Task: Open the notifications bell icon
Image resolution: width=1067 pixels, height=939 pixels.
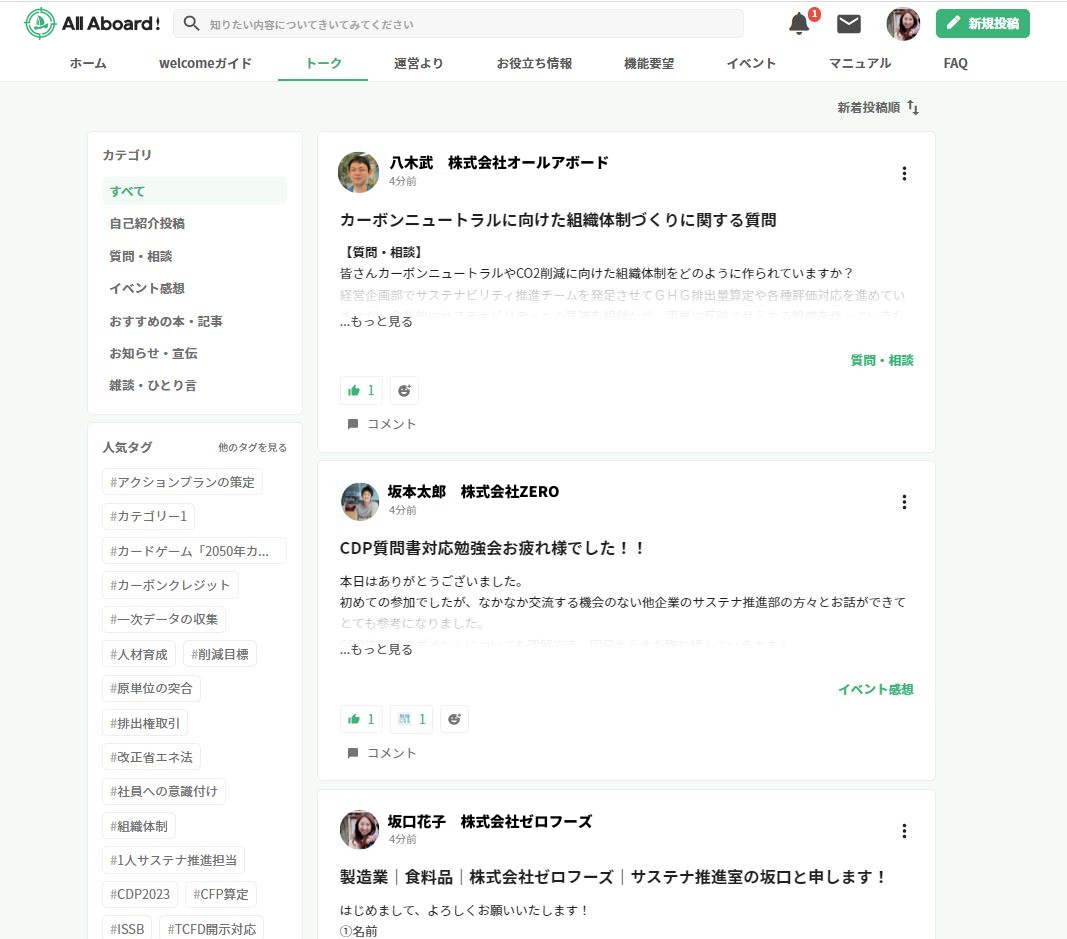Action: pyautogui.click(x=797, y=24)
